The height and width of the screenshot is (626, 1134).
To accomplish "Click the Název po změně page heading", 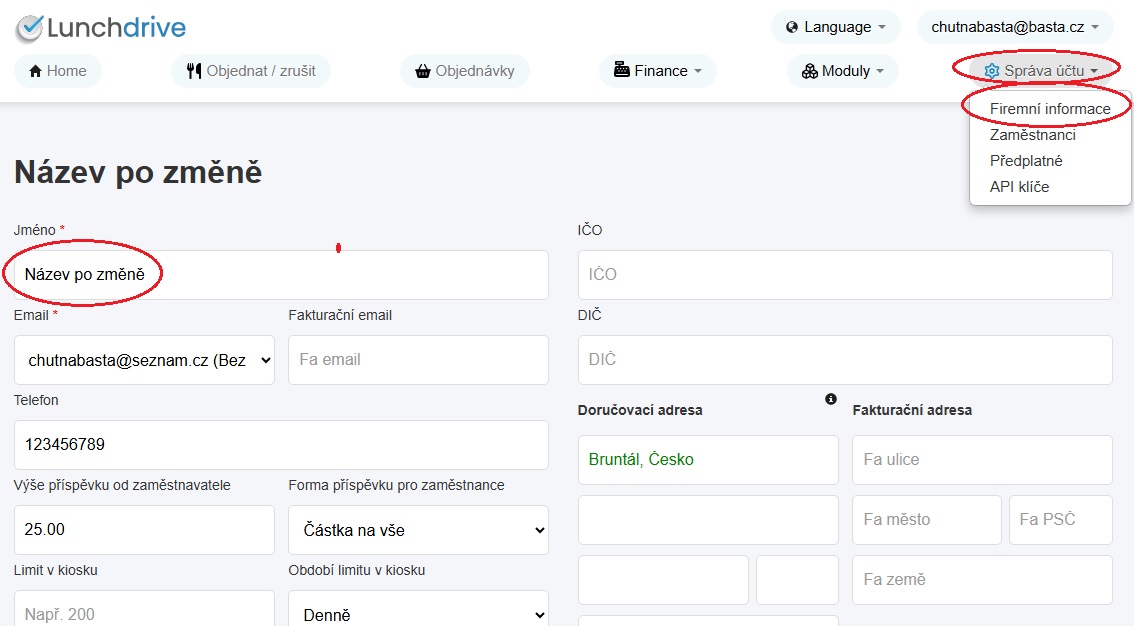I will pos(138,172).
